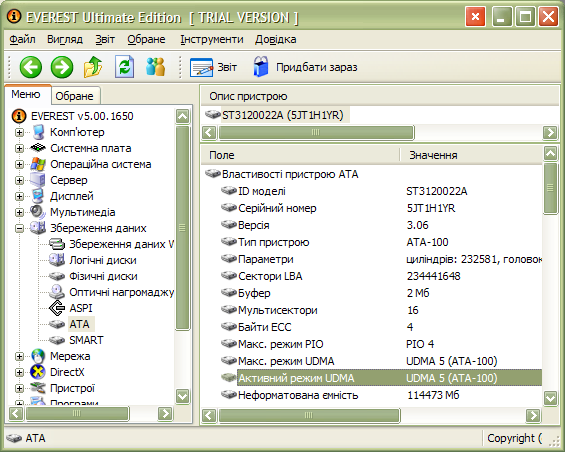This screenshot has height=452, width=565.
Task: Collapse the Збереження даних tree node
Action: (x=19, y=228)
